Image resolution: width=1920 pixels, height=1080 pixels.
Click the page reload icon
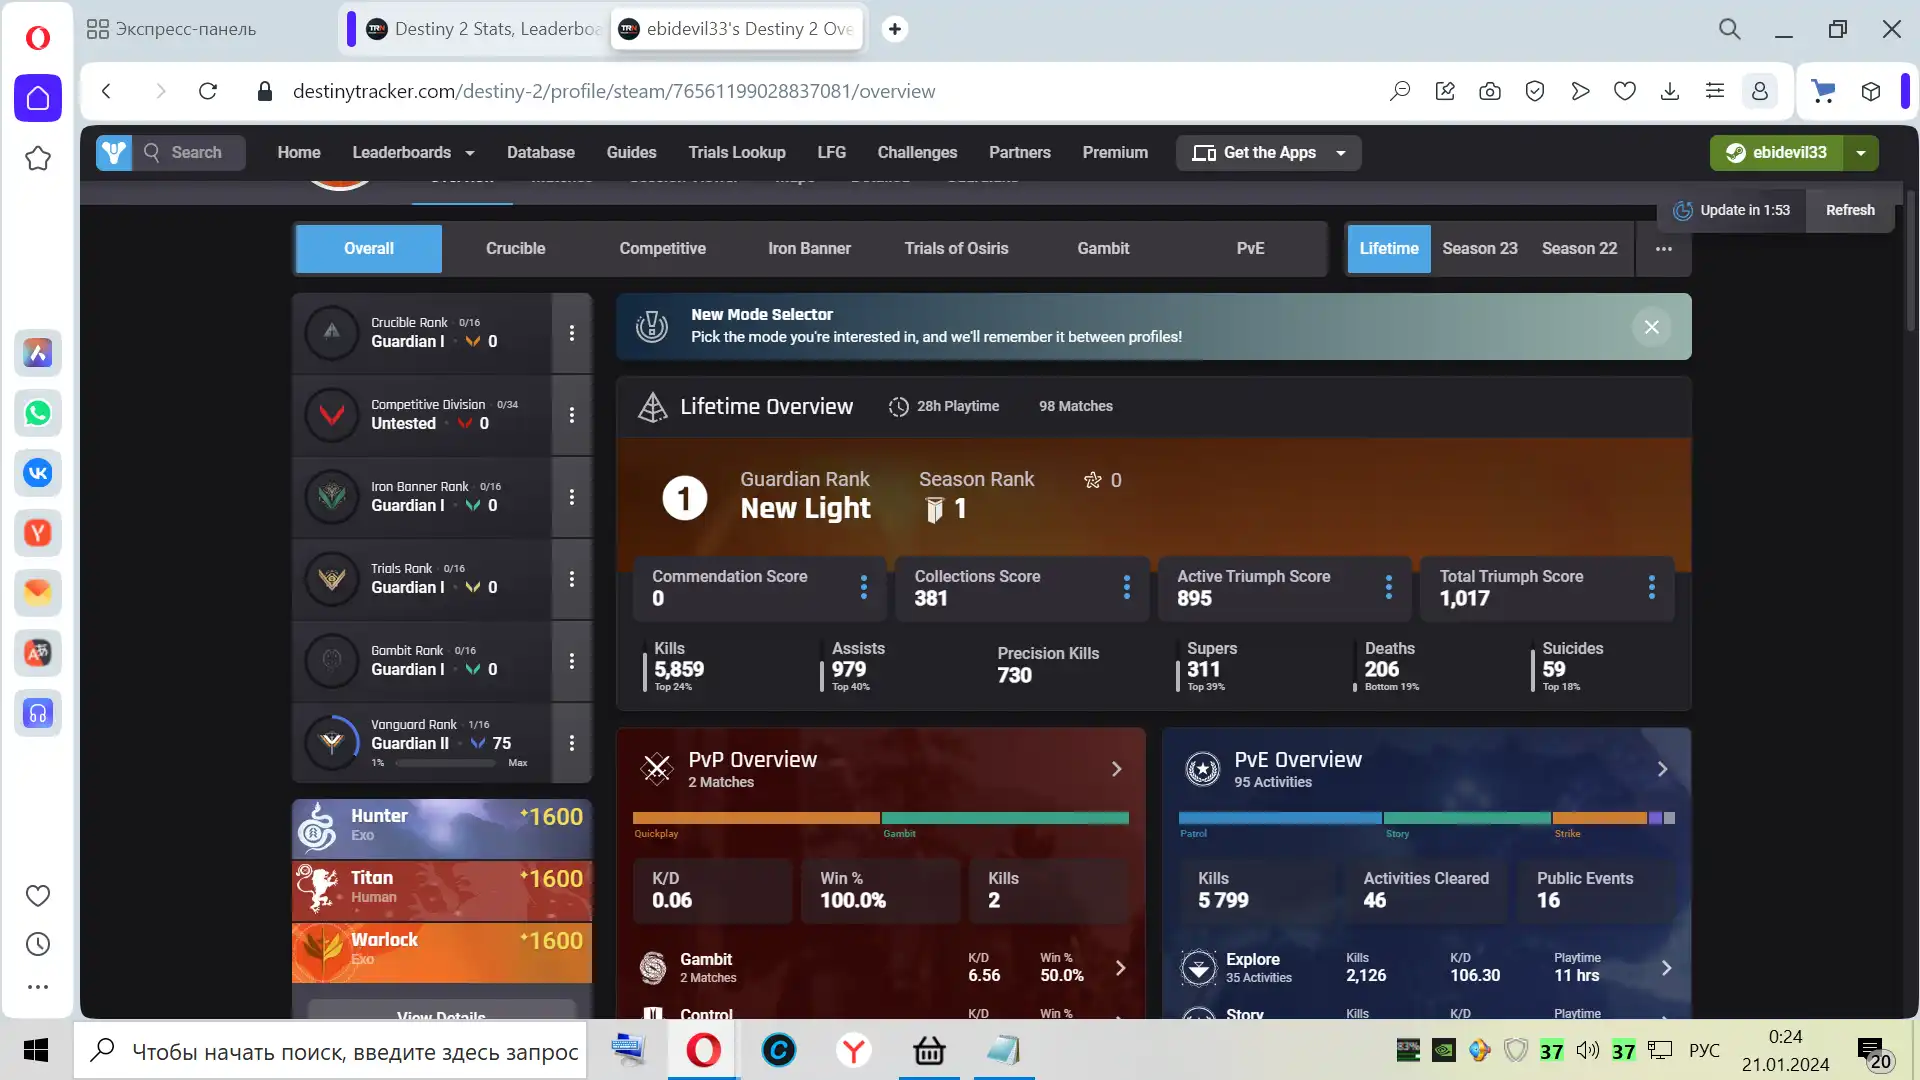tap(208, 91)
